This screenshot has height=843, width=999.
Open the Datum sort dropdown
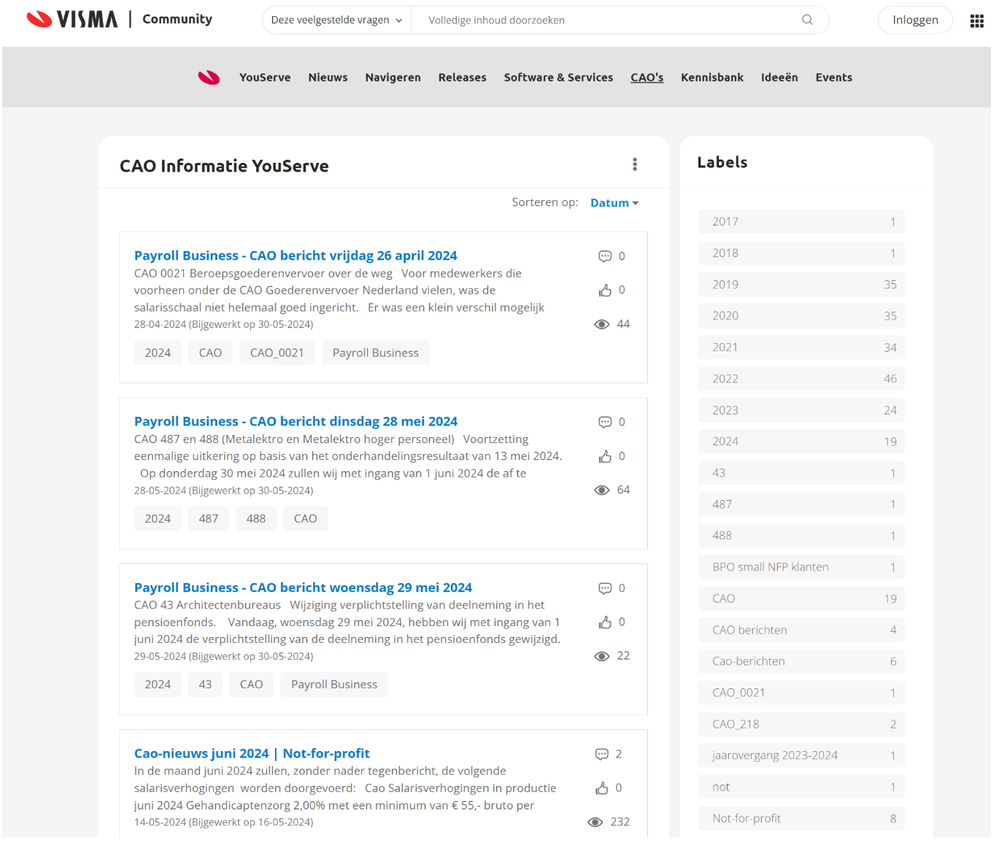(x=614, y=203)
